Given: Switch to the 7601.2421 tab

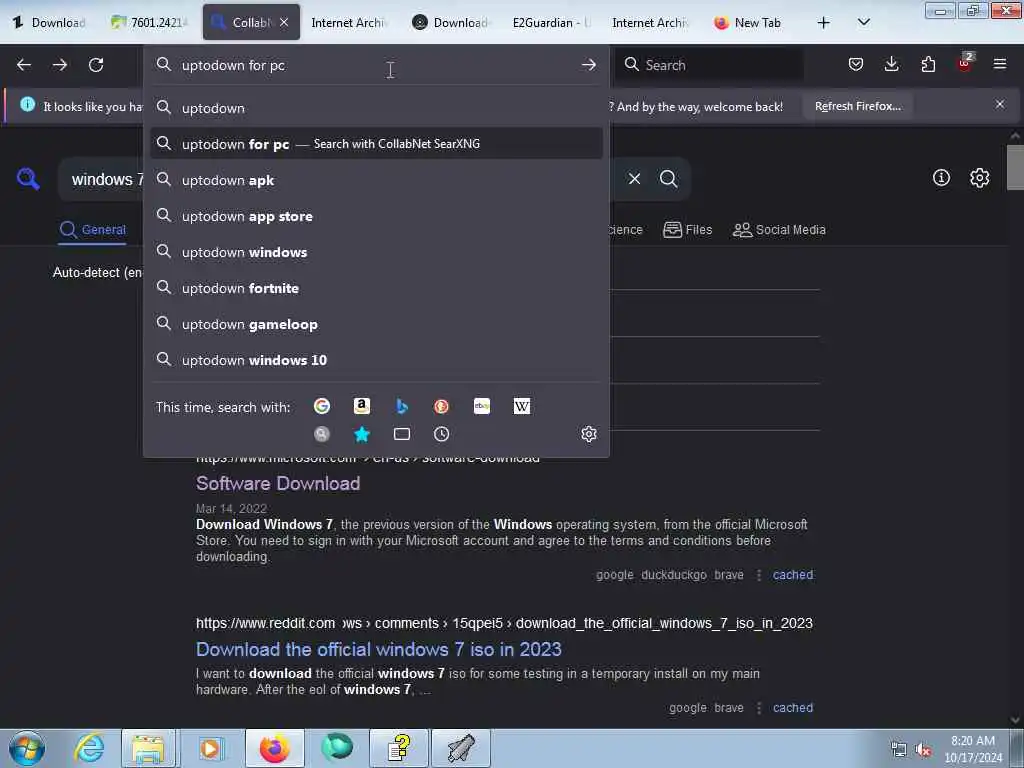Looking at the screenshot, I should (150, 22).
